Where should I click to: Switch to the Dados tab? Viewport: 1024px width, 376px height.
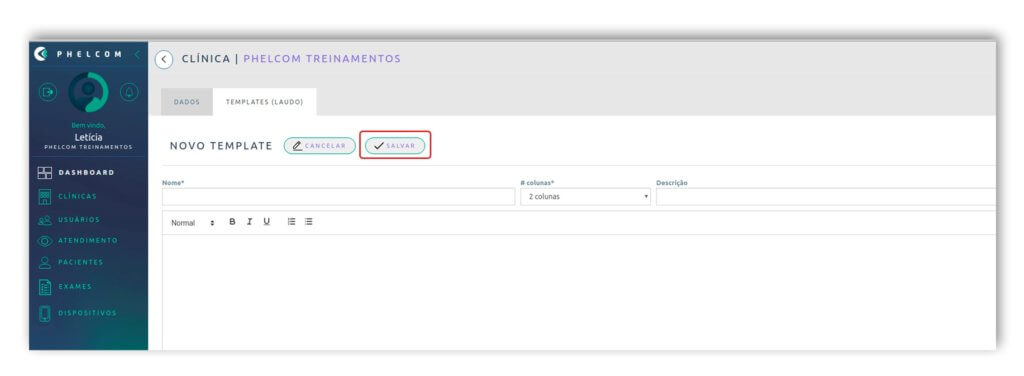coord(187,102)
